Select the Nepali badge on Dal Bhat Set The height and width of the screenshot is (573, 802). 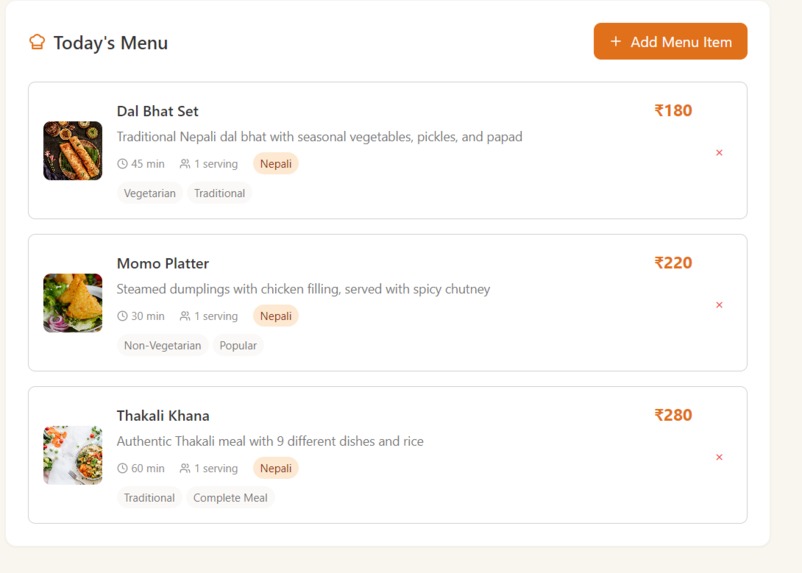[x=276, y=164]
